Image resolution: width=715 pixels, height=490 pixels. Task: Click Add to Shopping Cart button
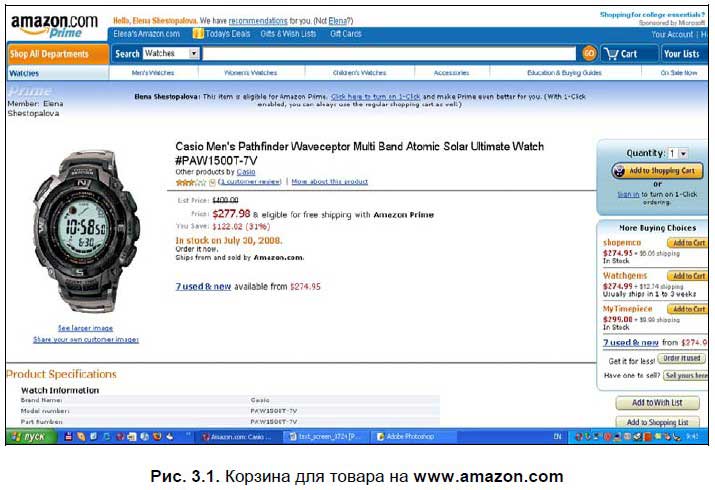pyautogui.click(x=657, y=171)
